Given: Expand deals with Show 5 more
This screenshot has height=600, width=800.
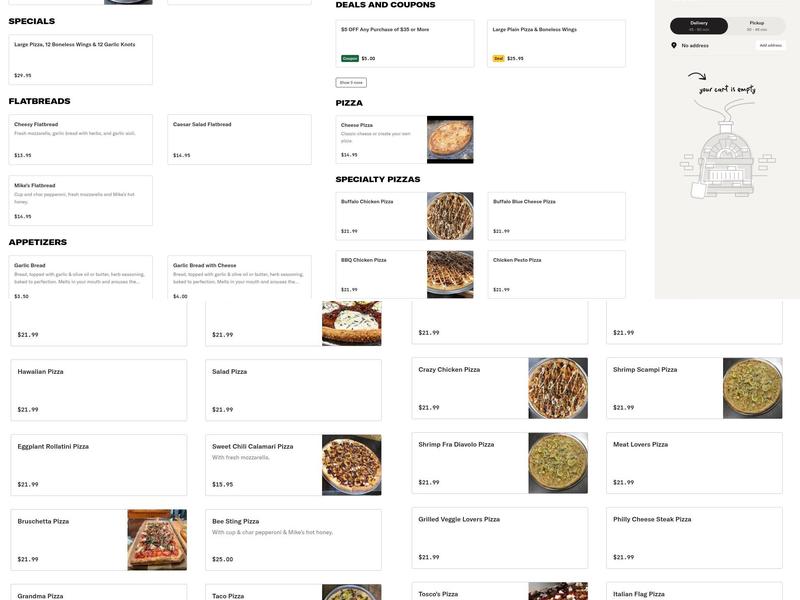Looking at the screenshot, I should point(351,82).
